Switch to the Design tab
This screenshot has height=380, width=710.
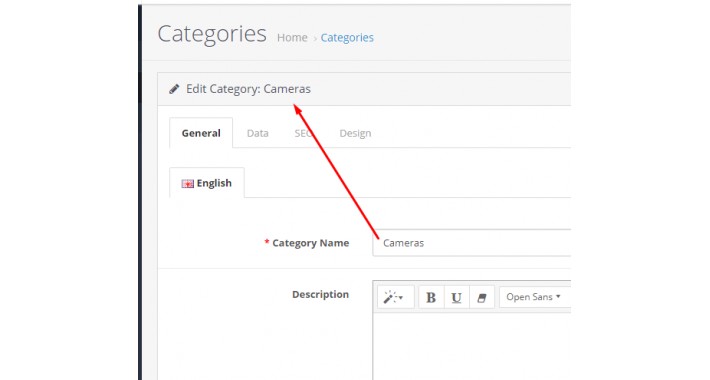(355, 133)
